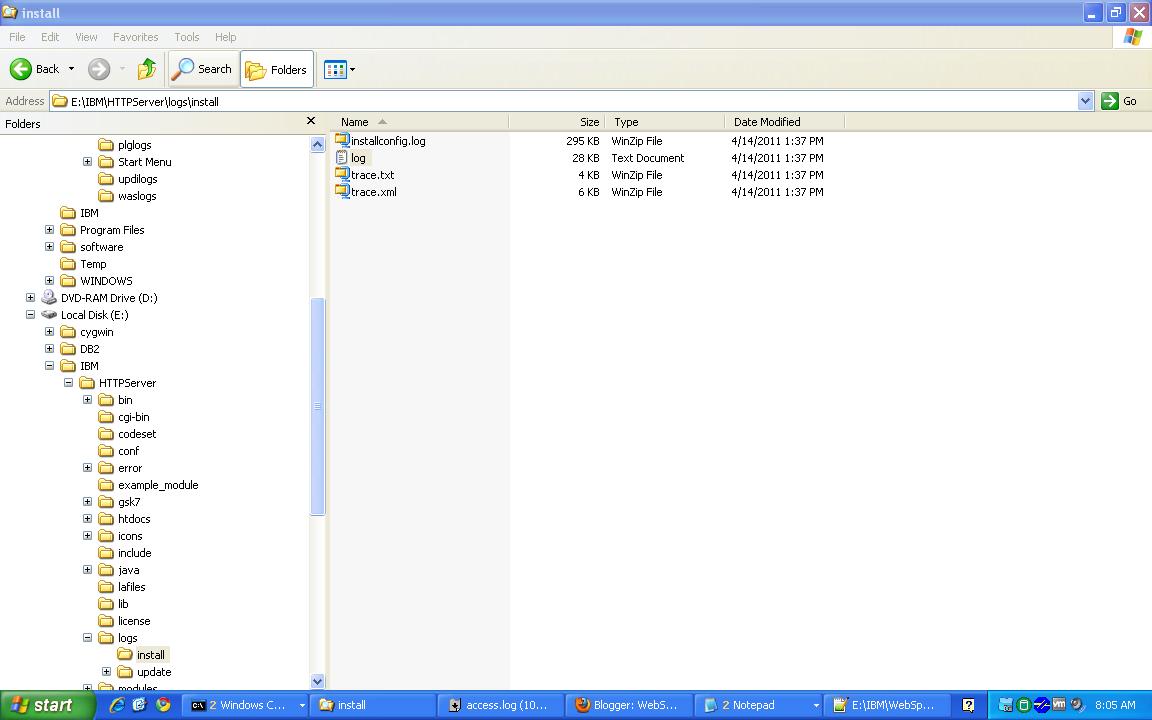This screenshot has width=1152, height=720.
Task: Click the Go button
Action: [1119, 101]
